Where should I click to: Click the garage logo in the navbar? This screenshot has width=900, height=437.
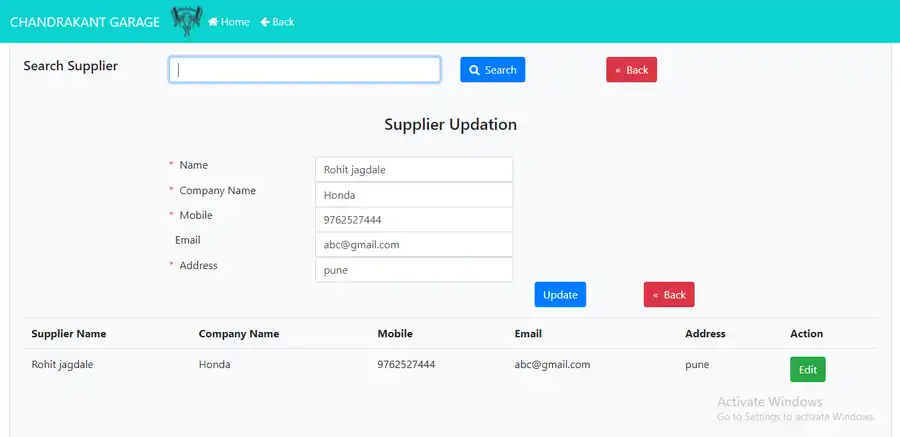pyautogui.click(x=186, y=20)
